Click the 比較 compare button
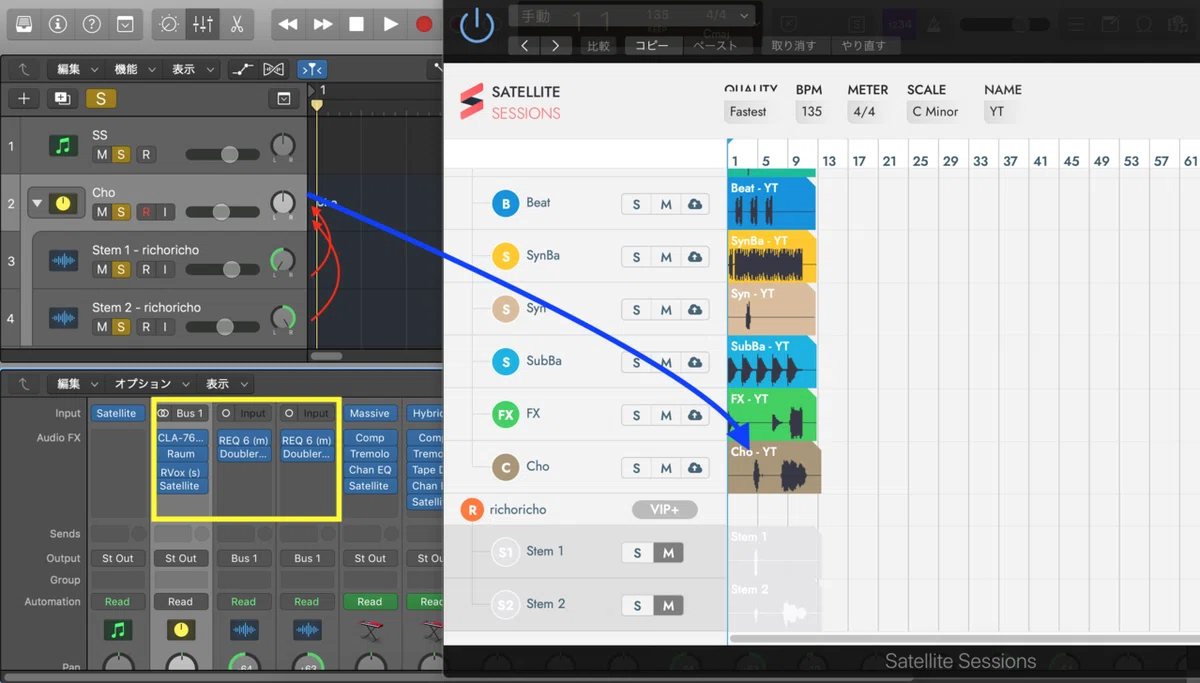The image size is (1200, 683). (599, 46)
